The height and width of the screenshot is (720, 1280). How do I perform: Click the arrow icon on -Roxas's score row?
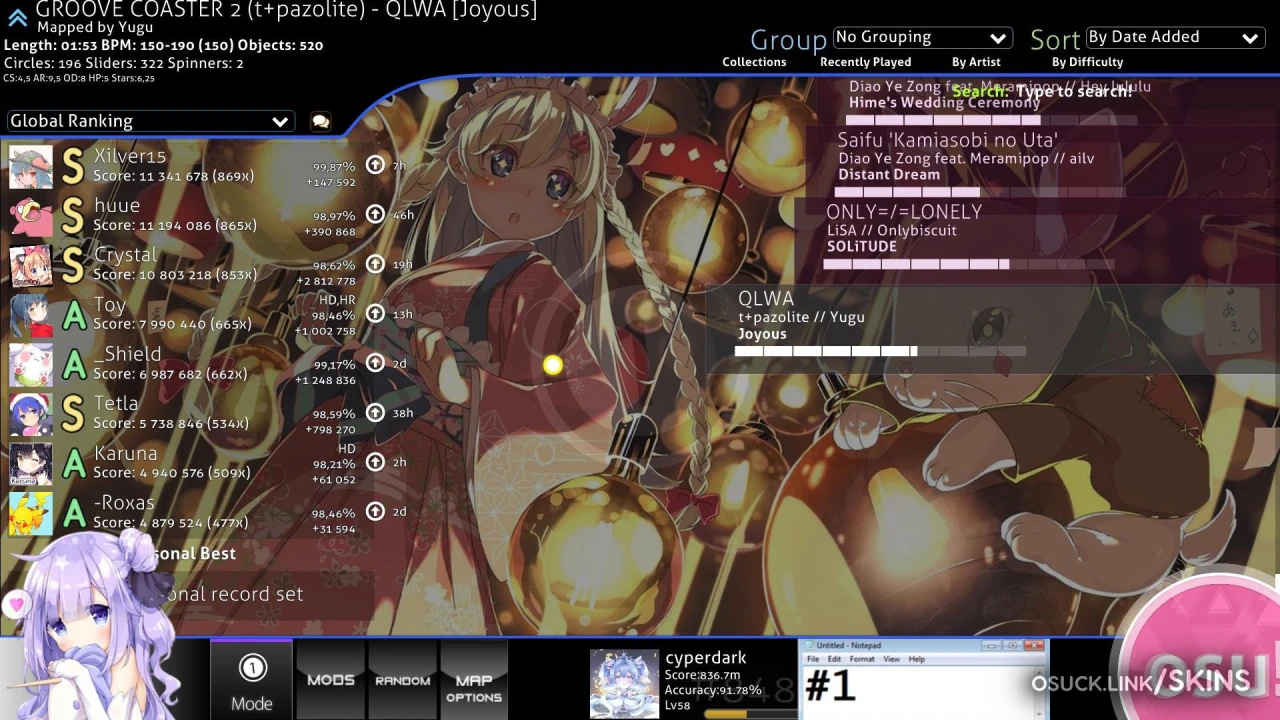coord(375,511)
